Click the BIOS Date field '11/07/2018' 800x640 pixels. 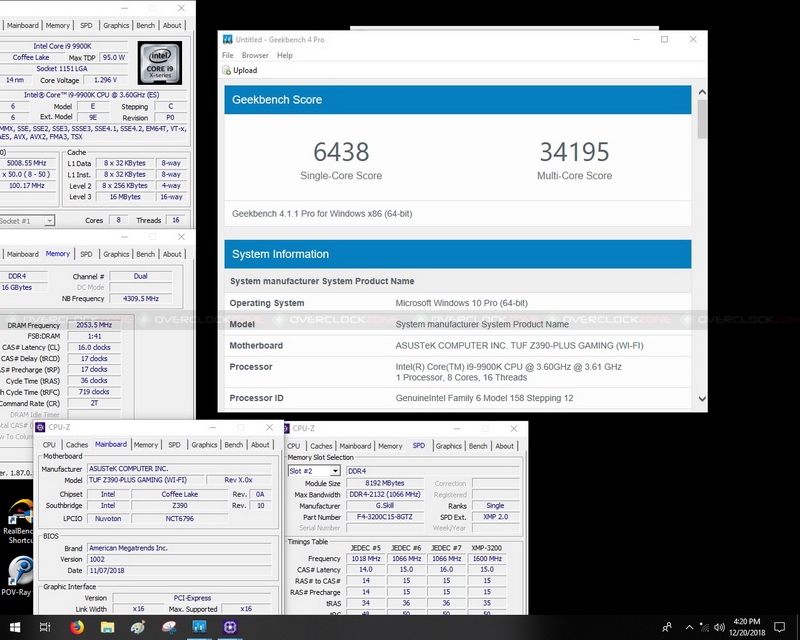tap(179, 571)
